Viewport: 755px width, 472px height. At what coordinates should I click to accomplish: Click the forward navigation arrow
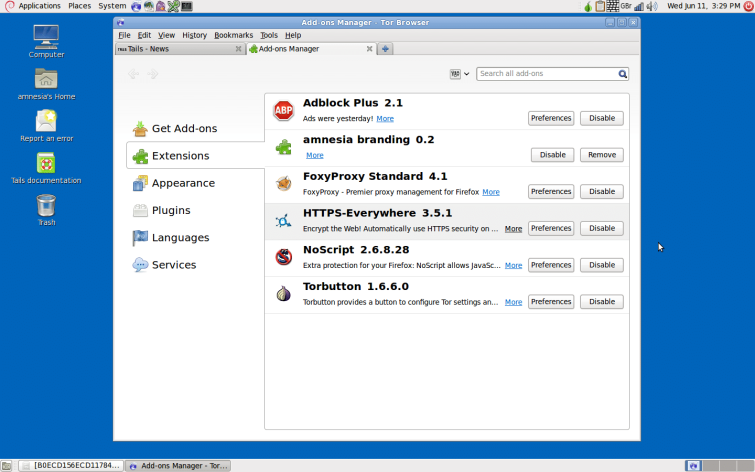click(x=153, y=74)
